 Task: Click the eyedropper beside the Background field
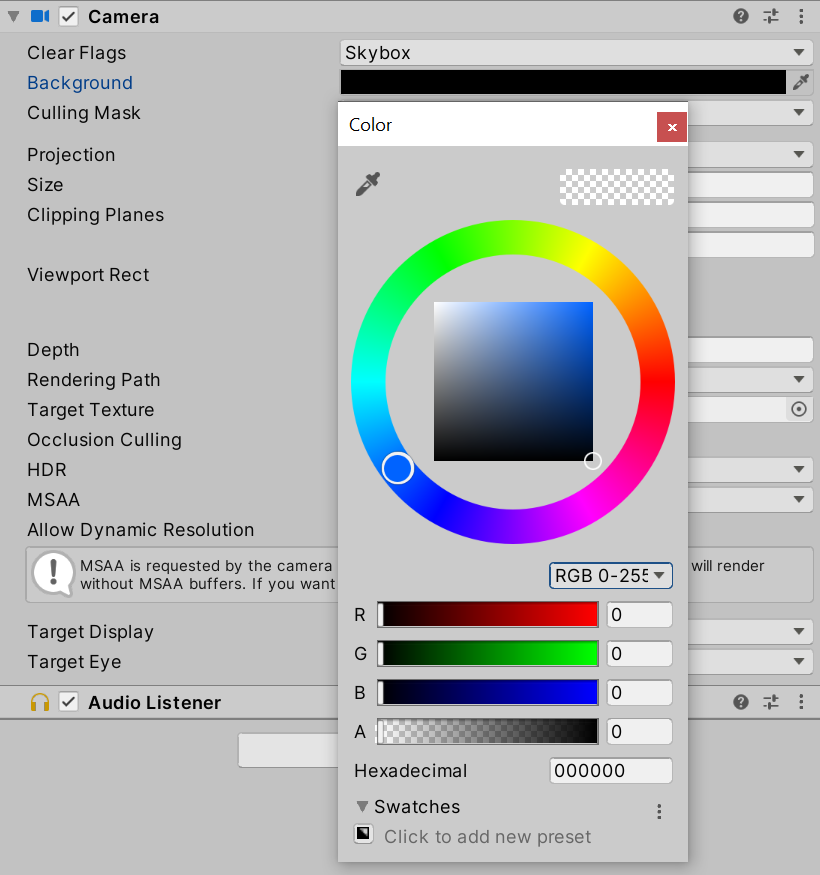[800, 83]
